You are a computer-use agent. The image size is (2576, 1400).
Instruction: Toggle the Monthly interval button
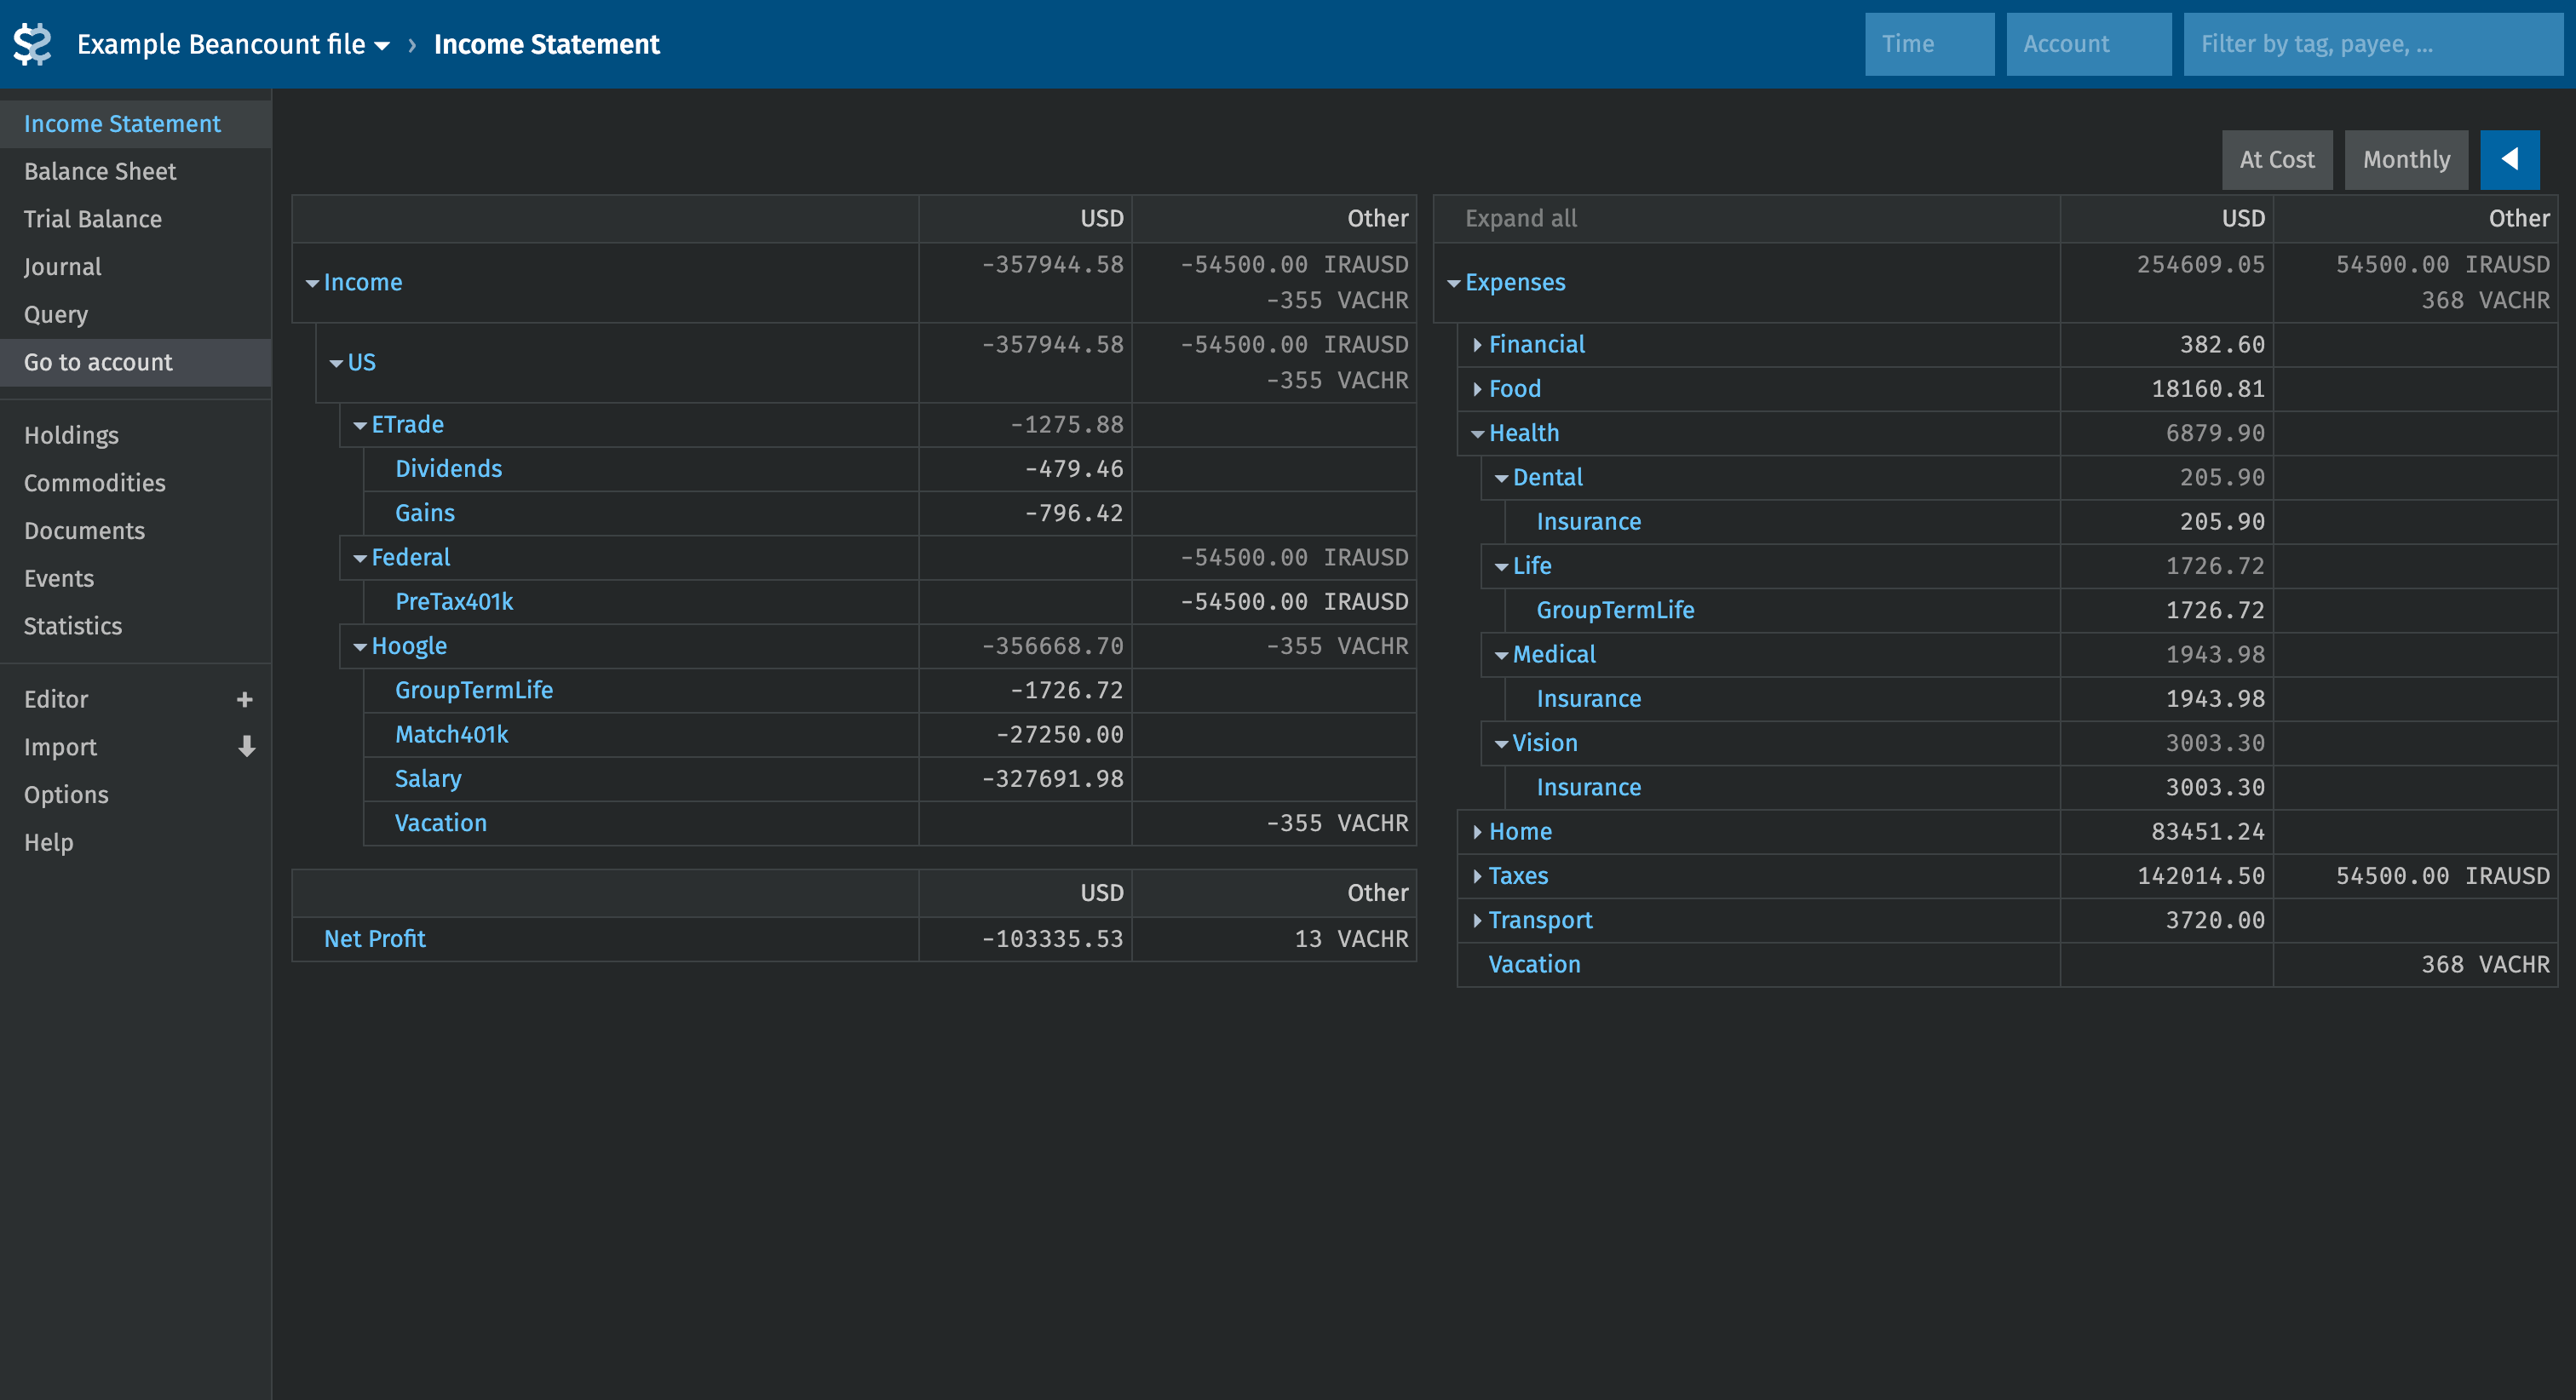2406,159
